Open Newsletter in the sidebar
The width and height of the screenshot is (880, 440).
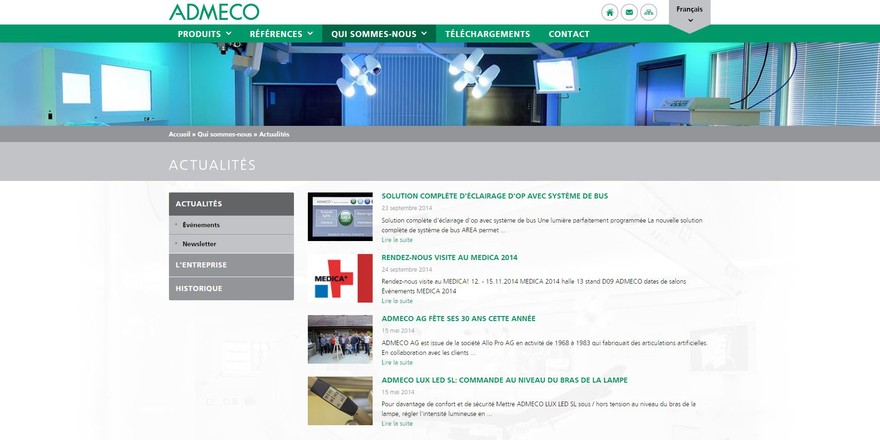[x=231, y=244]
